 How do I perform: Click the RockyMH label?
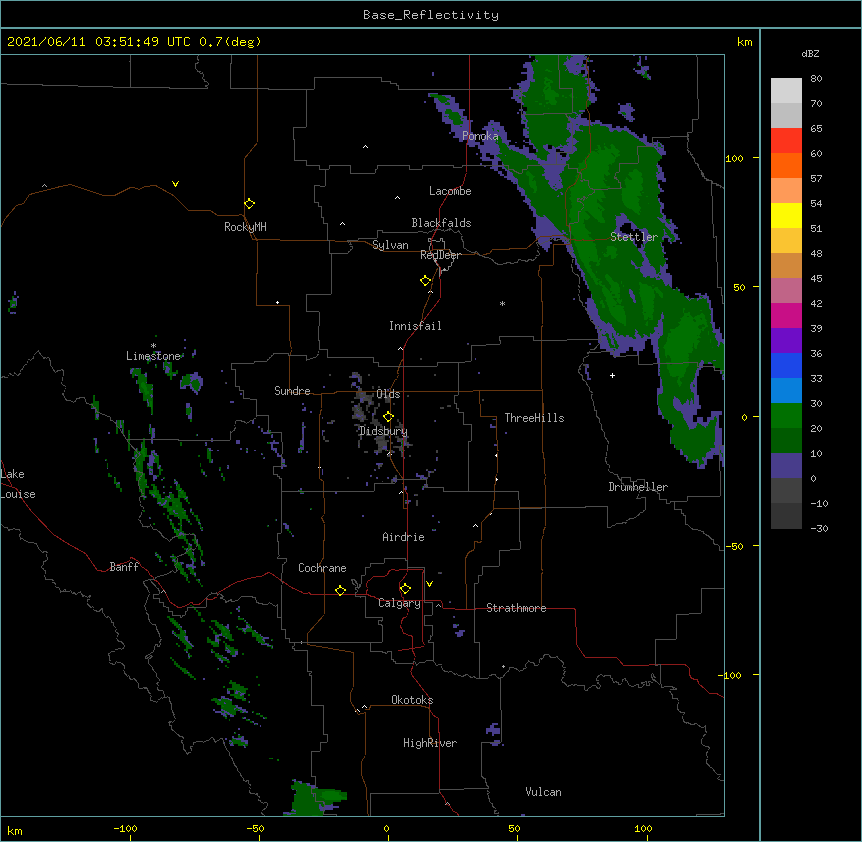click(245, 227)
